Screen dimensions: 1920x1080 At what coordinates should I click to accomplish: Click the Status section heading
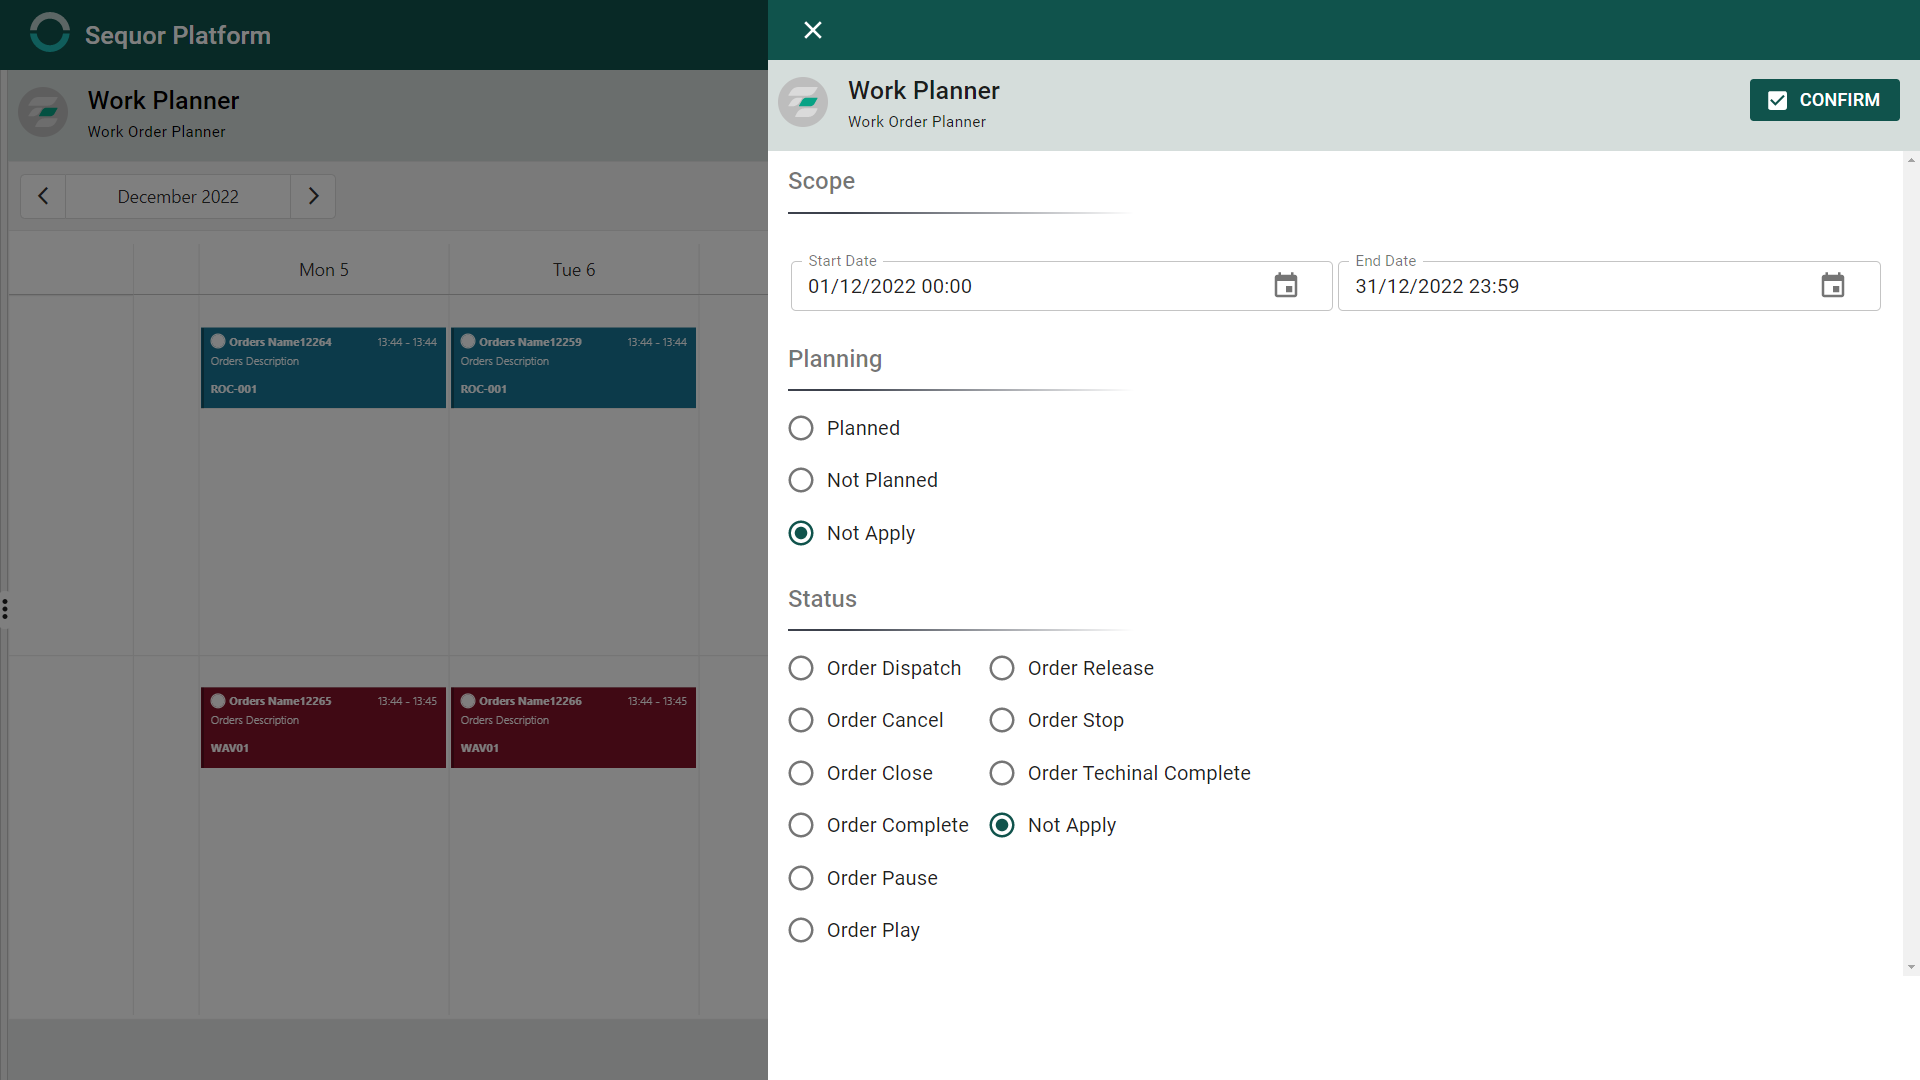[822, 599]
